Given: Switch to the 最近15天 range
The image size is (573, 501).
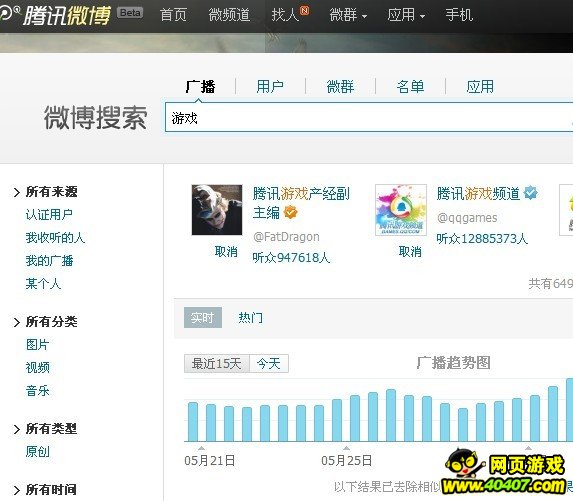Looking at the screenshot, I should pos(217,364).
